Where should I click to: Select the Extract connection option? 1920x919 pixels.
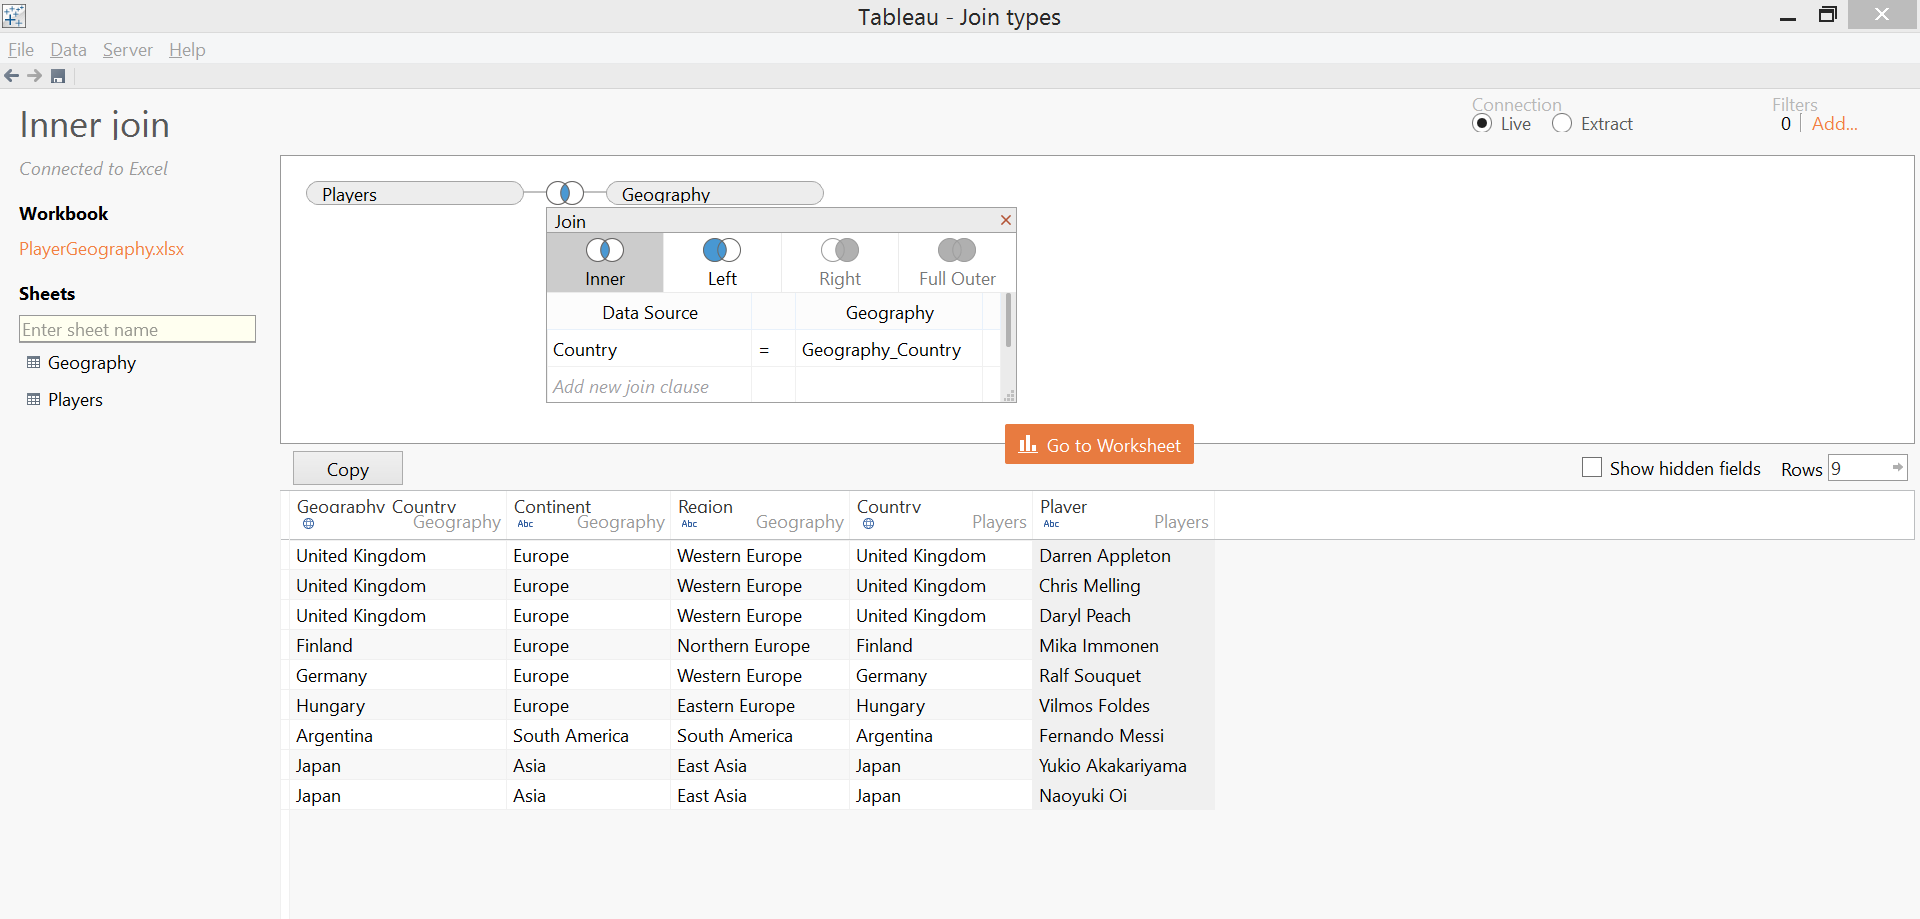click(x=1561, y=123)
